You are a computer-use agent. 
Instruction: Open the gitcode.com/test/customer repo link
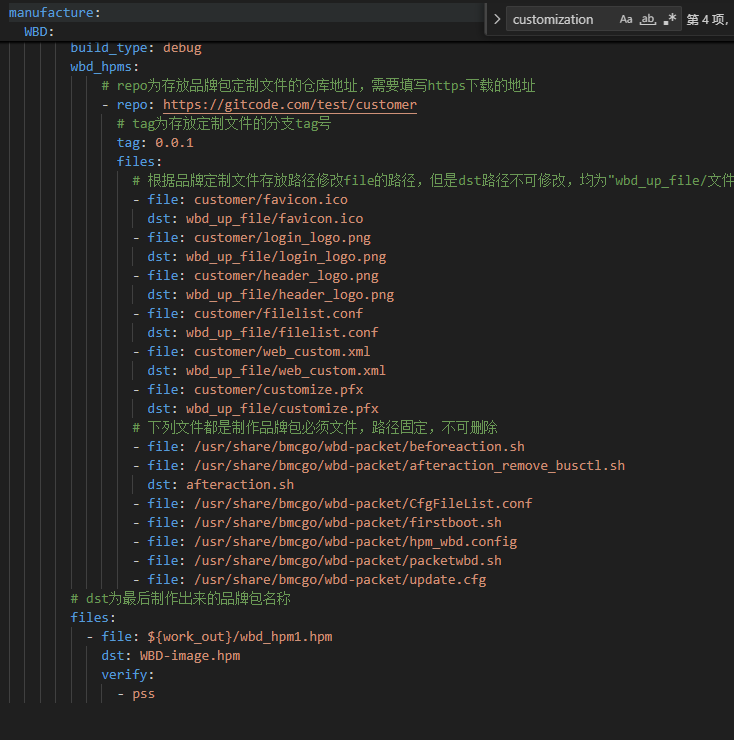tap(289, 105)
